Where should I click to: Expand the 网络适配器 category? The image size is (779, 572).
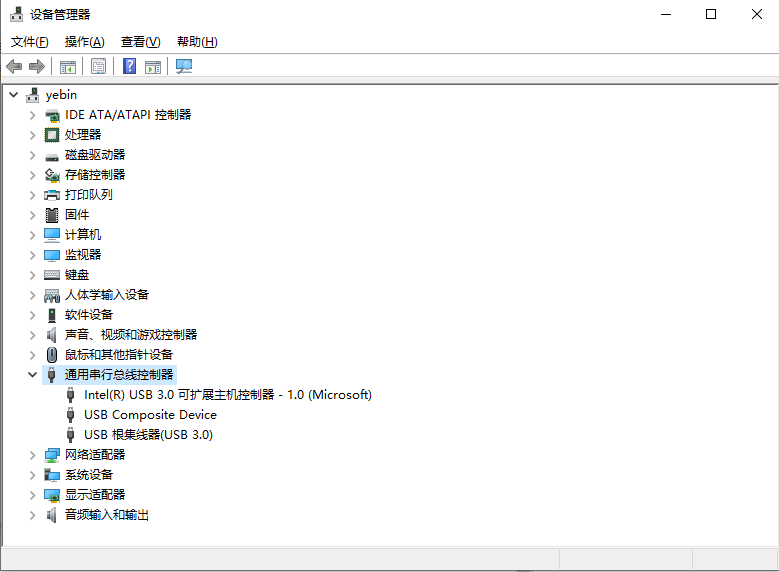tap(32, 455)
